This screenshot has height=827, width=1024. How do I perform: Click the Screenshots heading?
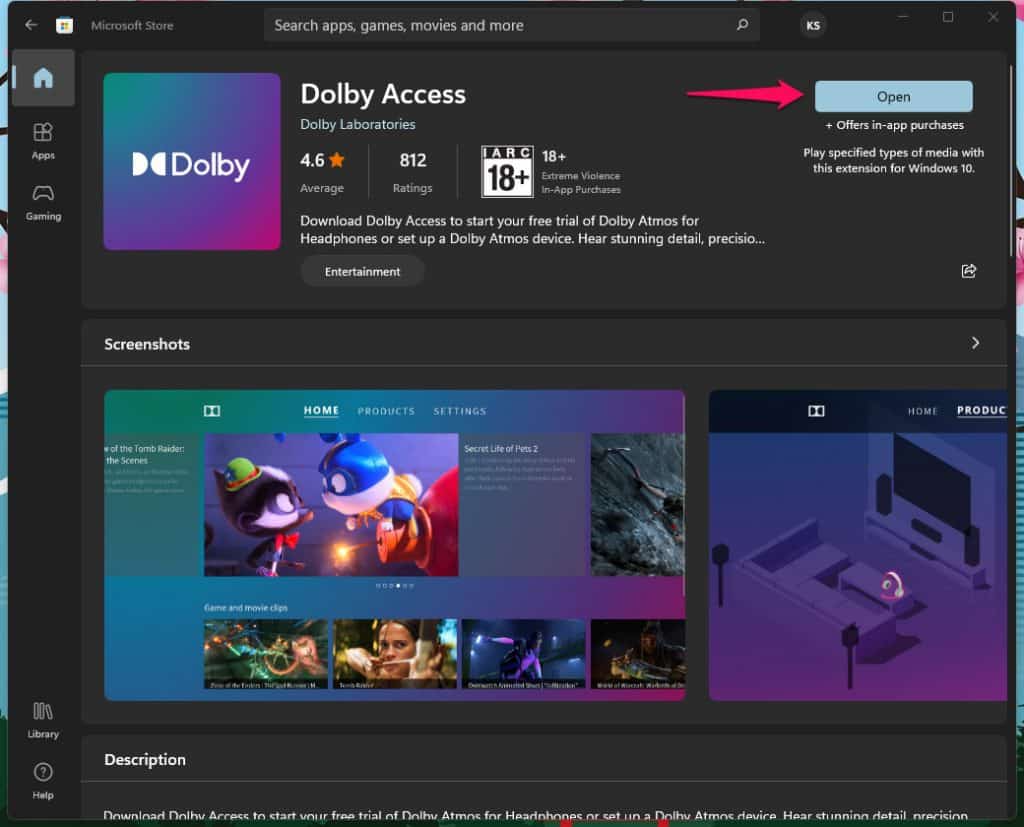pos(147,344)
